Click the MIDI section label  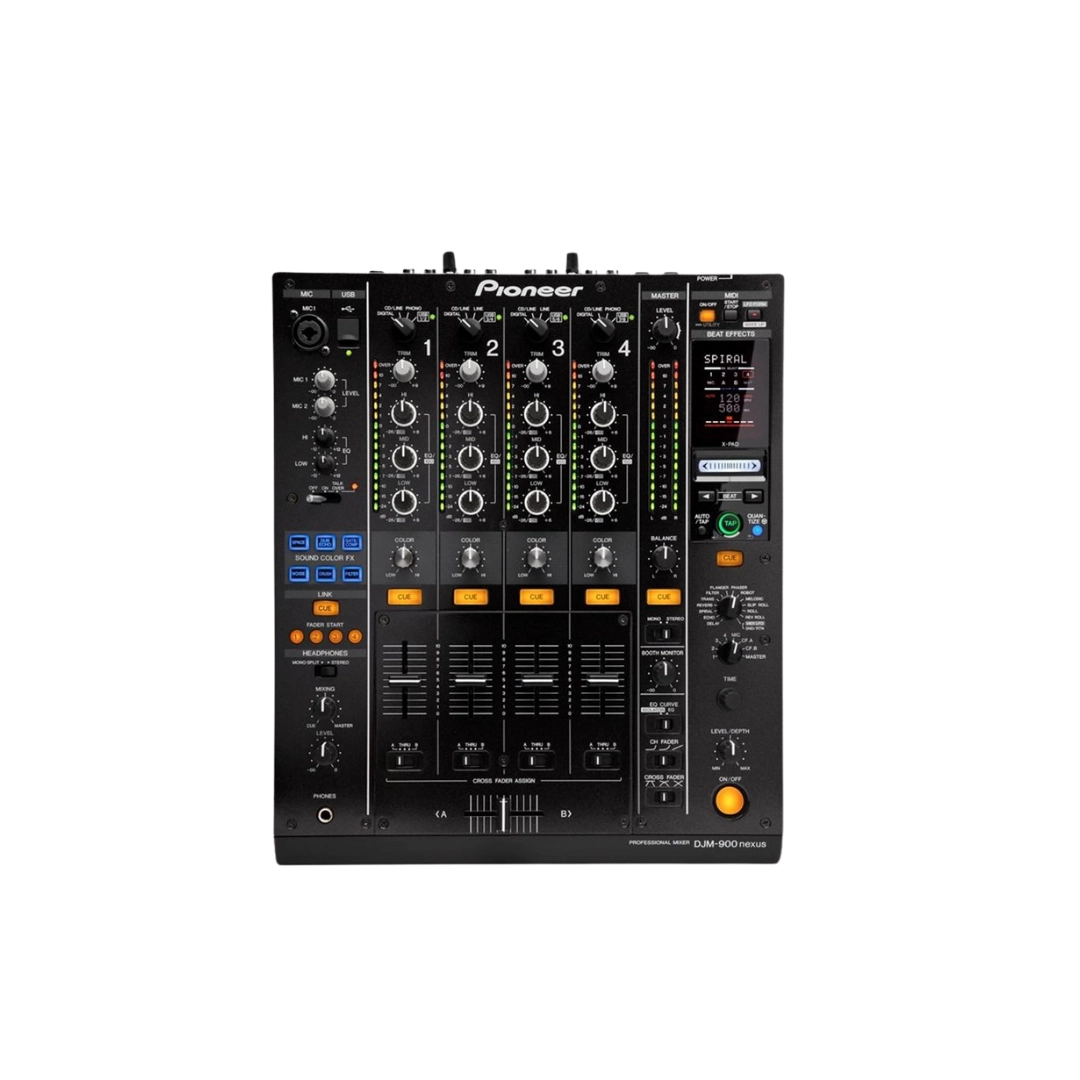click(x=731, y=295)
